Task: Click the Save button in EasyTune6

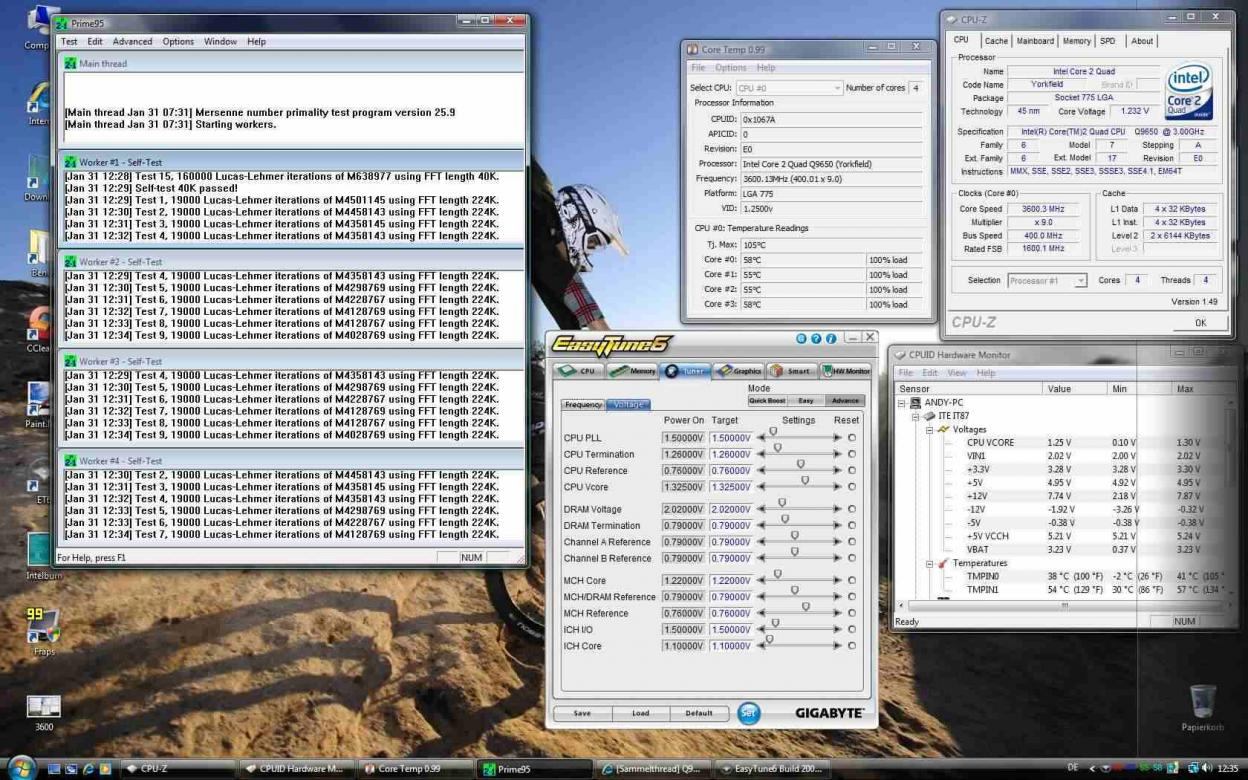Action: click(582, 713)
